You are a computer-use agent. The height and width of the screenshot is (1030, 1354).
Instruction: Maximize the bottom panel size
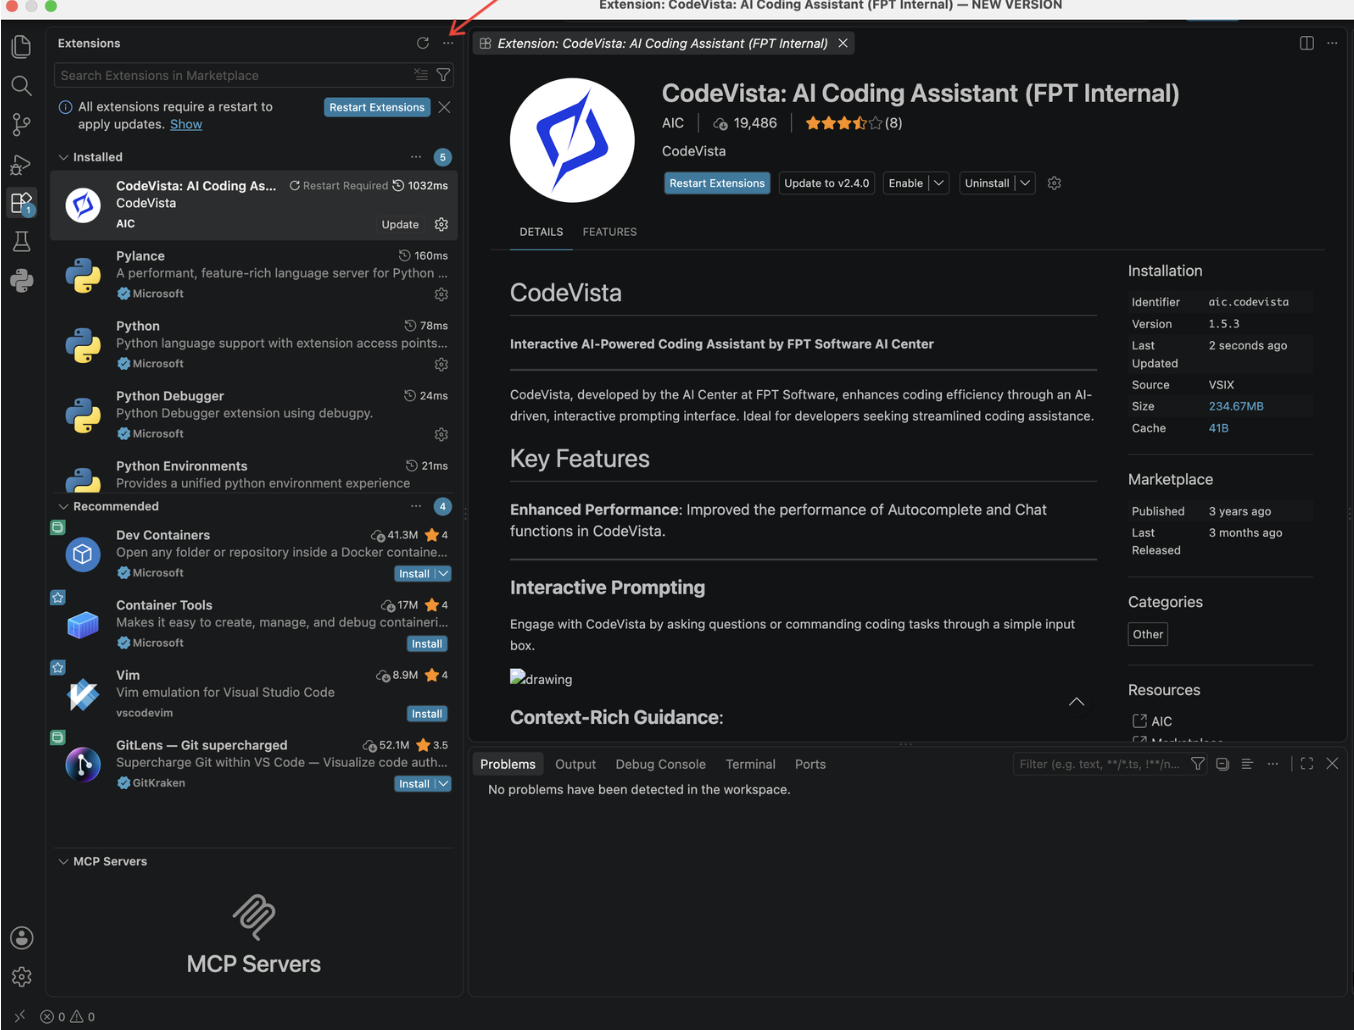click(x=1306, y=763)
